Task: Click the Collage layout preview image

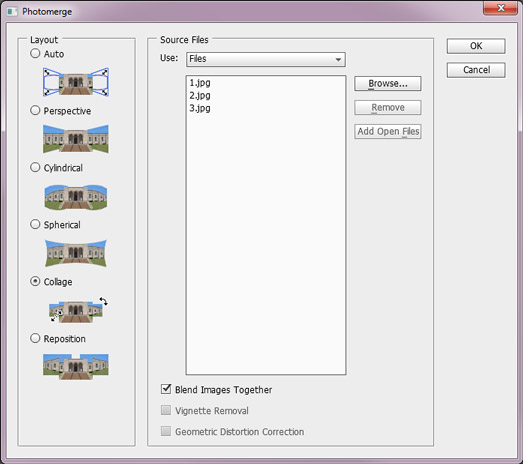Action: [x=78, y=310]
